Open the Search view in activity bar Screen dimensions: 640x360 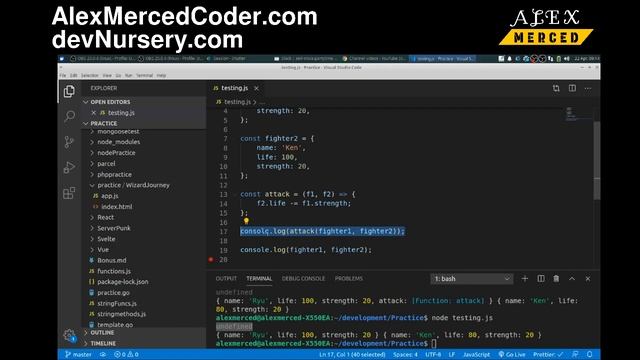[x=69, y=116]
